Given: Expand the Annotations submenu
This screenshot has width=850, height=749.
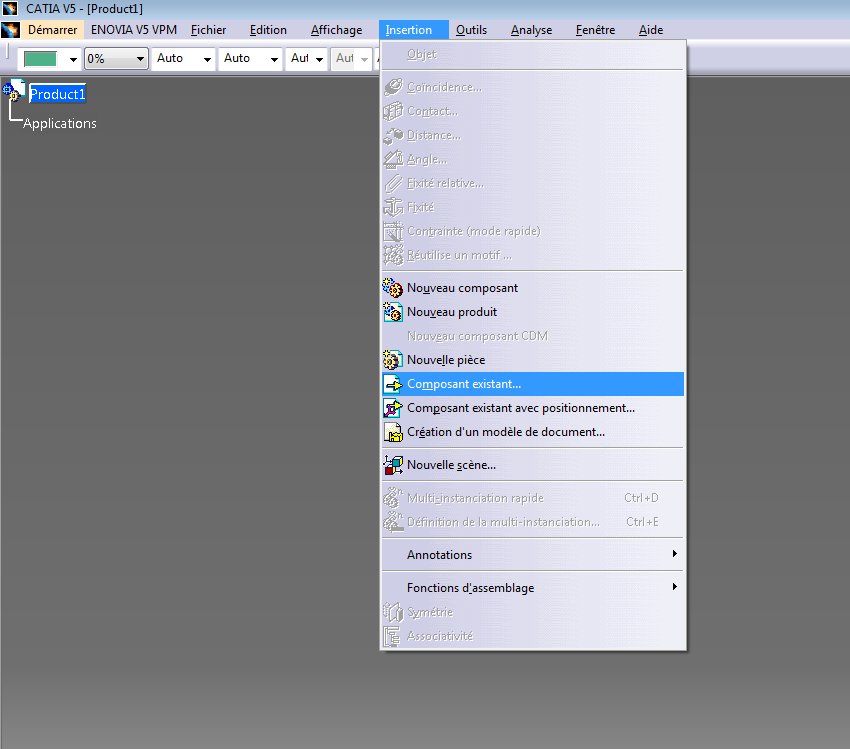Looking at the screenshot, I should (x=533, y=554).
